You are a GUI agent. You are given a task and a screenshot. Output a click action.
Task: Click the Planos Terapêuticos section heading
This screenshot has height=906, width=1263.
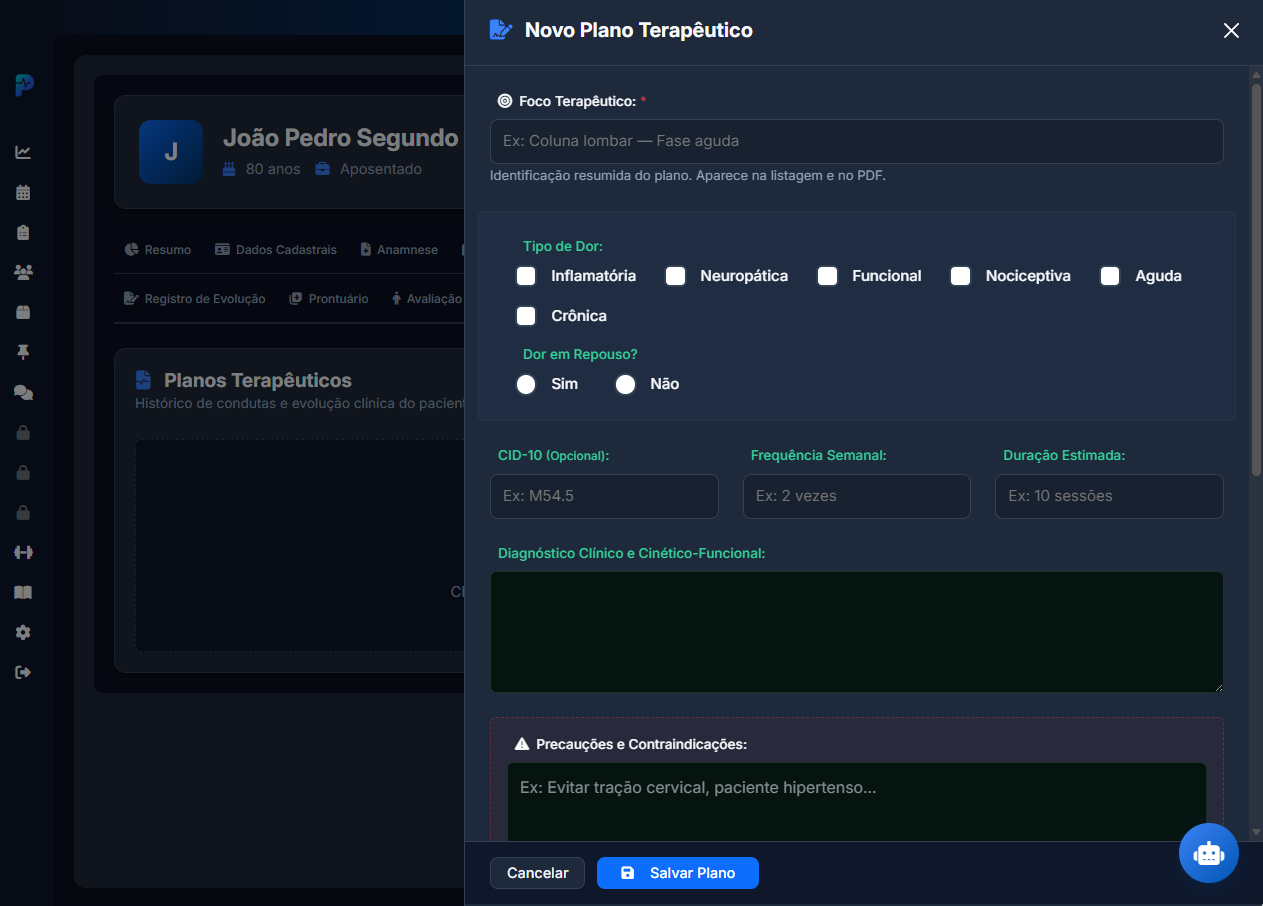(258, 380)
